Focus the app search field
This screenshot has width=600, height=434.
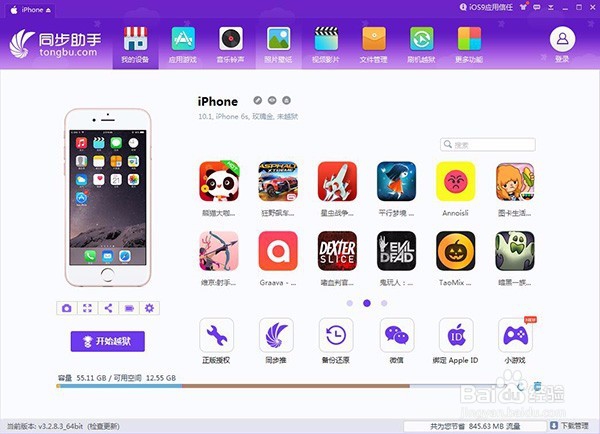(488, 145)
